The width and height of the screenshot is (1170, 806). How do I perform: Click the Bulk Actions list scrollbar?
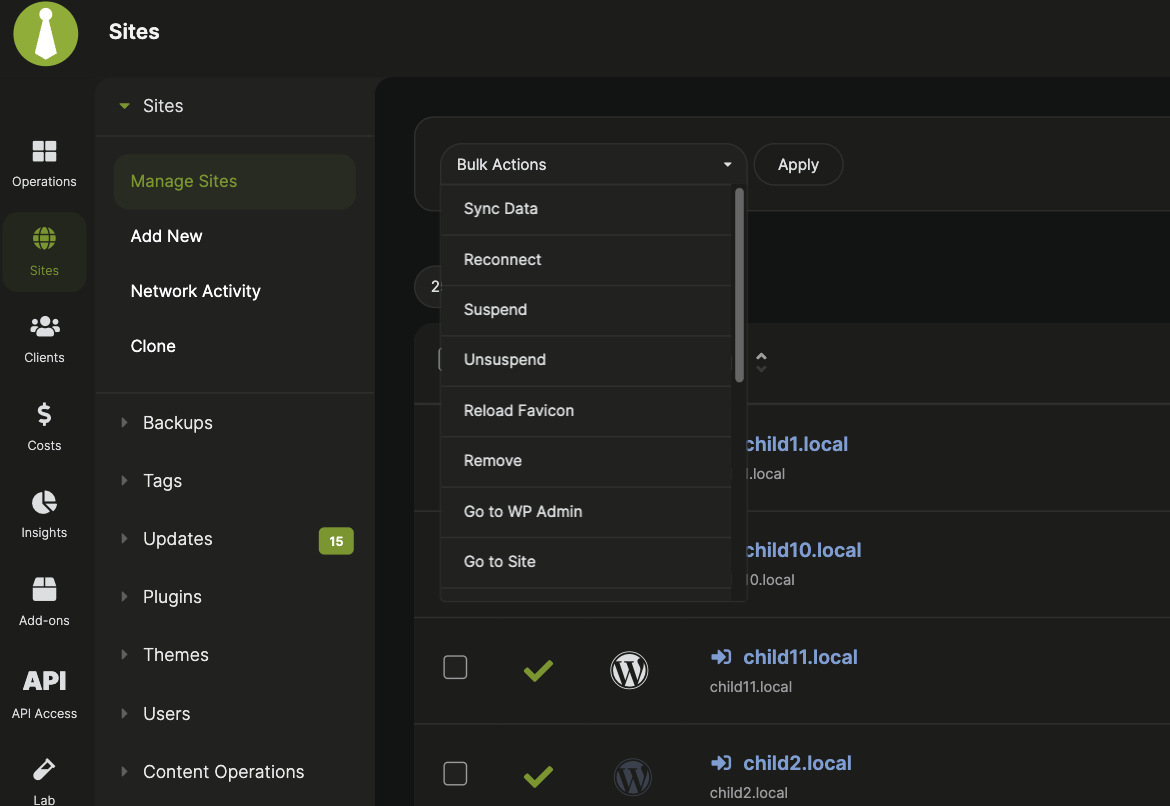pyautogui.click(x=739, y=285)
